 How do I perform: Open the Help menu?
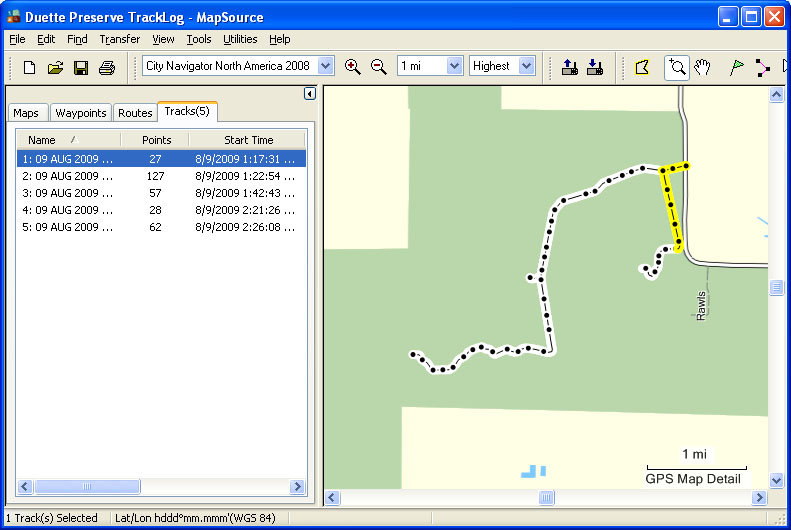pyautogui.click(x=279, y=39)
